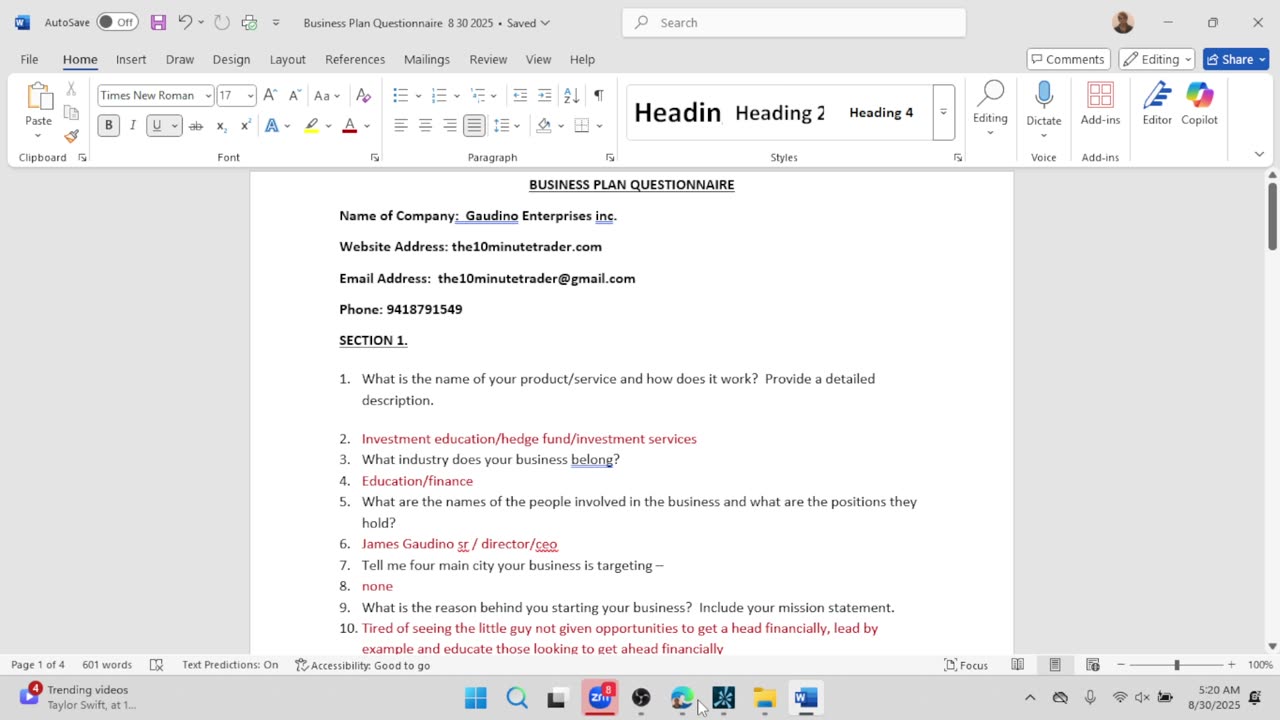Open the Times New Roman font dropdown
This screenshot has width=1280, height=720.
pyautogui.click(x=155, y=96)
